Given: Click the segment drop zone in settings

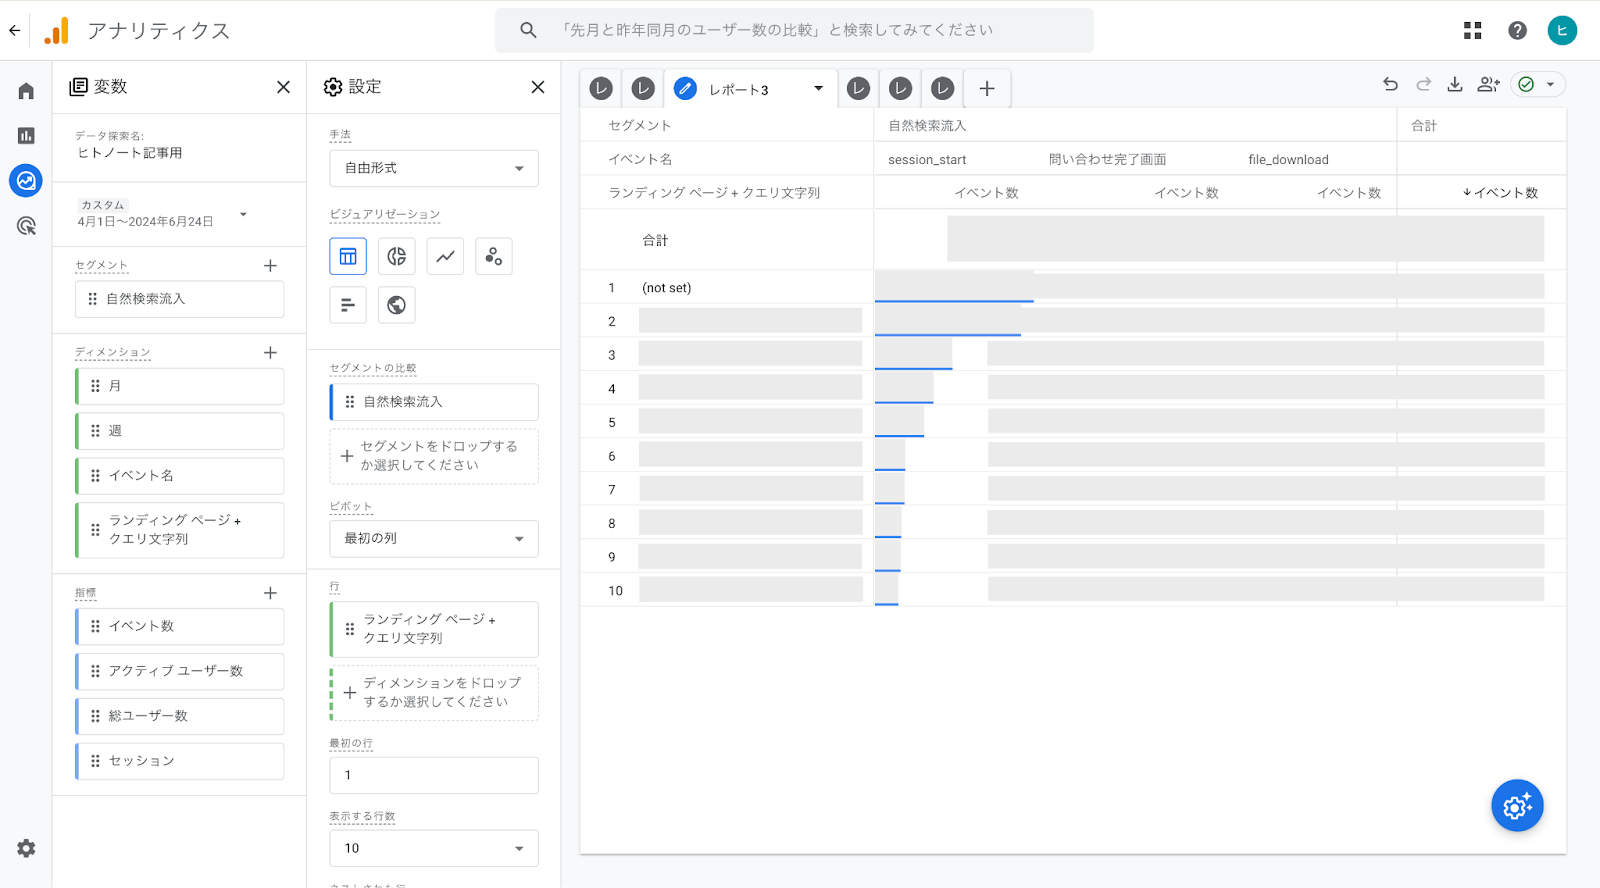Looking at the screenshot, I should point(434,456).
